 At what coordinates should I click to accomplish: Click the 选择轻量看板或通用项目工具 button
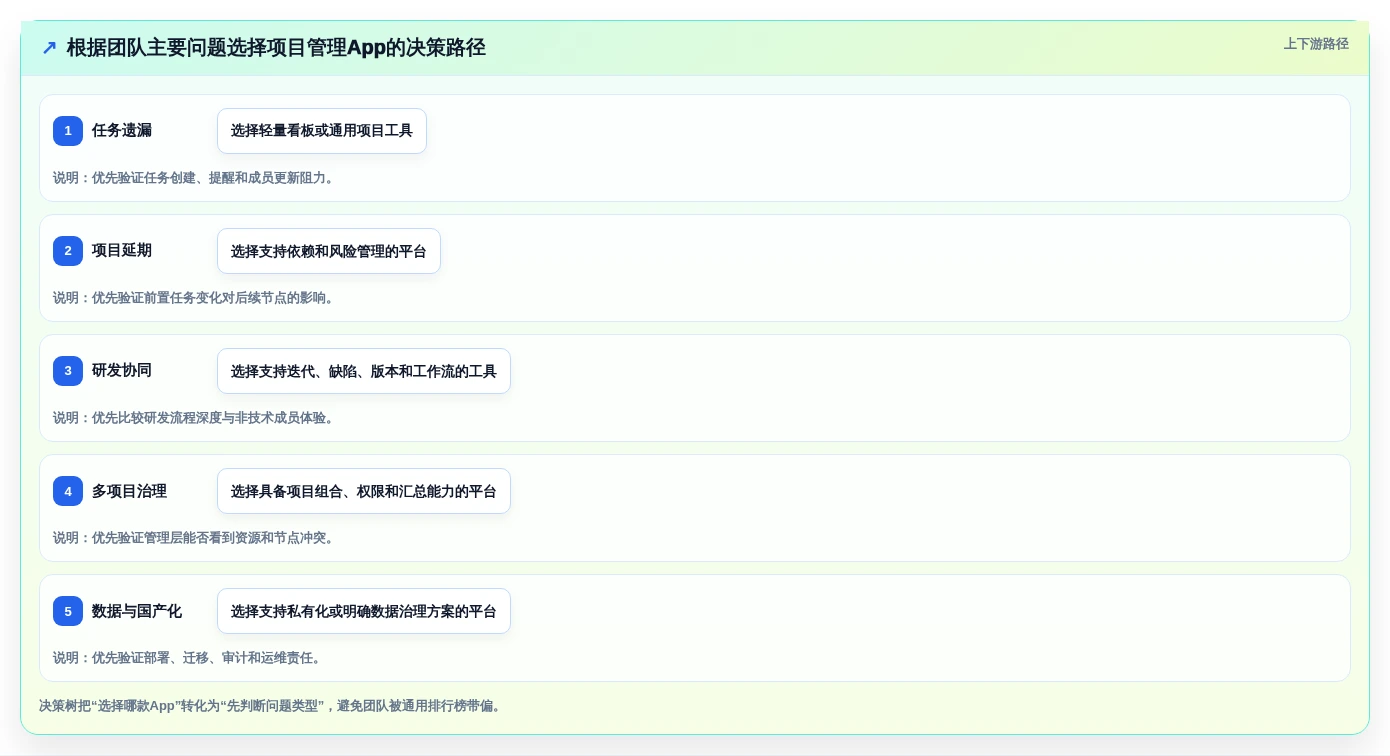(x=322, y=131)
